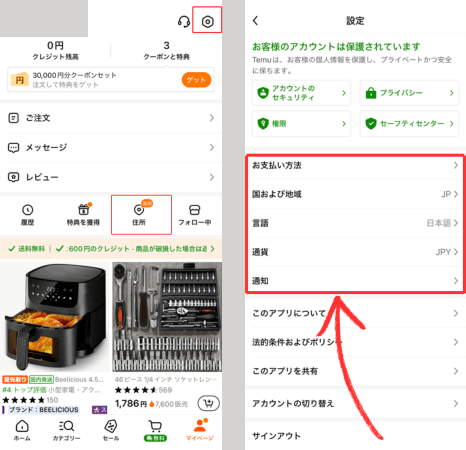Tap the headset customer support icon

coord(184,22)
